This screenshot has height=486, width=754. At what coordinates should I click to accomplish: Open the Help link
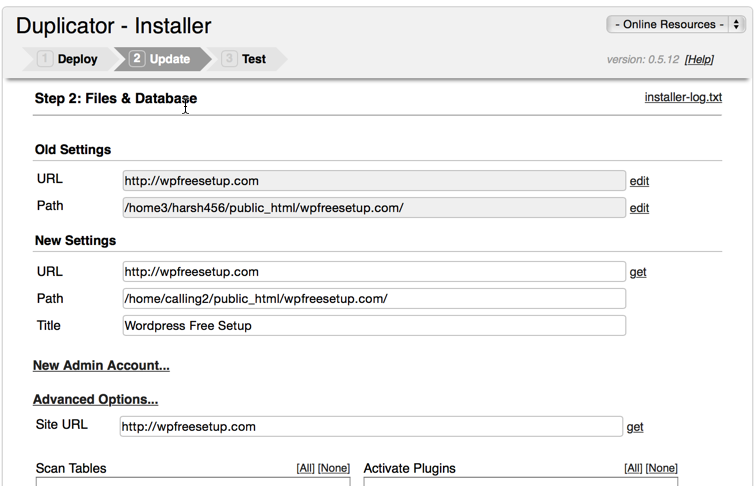699,60
